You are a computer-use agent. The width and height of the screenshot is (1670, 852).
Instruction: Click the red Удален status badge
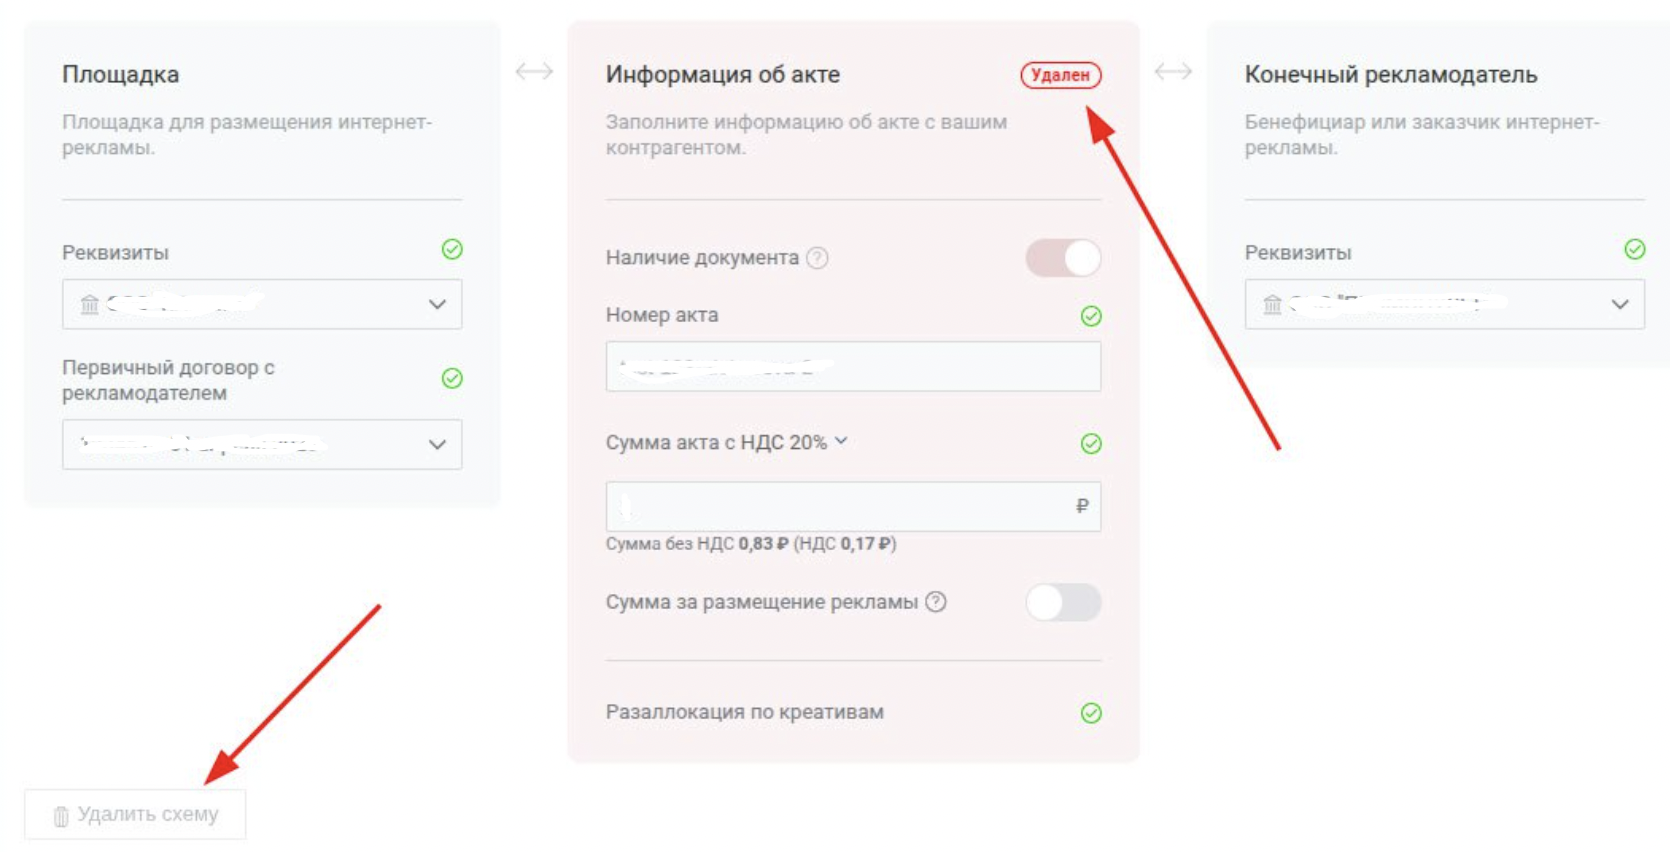click(1060, 75)
